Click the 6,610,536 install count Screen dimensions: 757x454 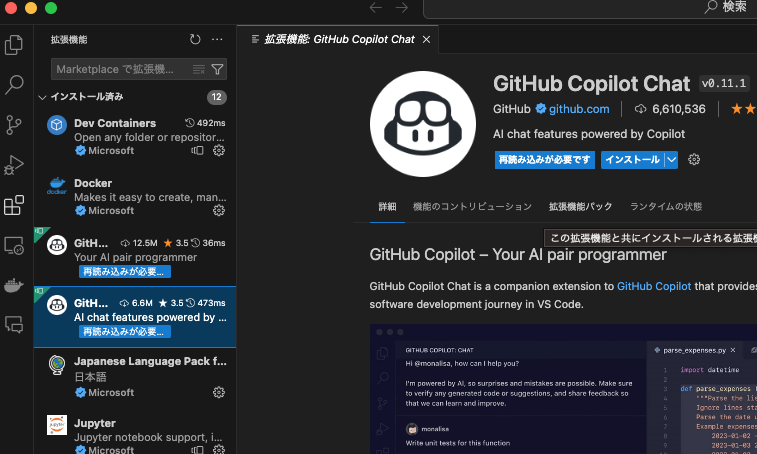pyautogui.click(x=678, y=109)
